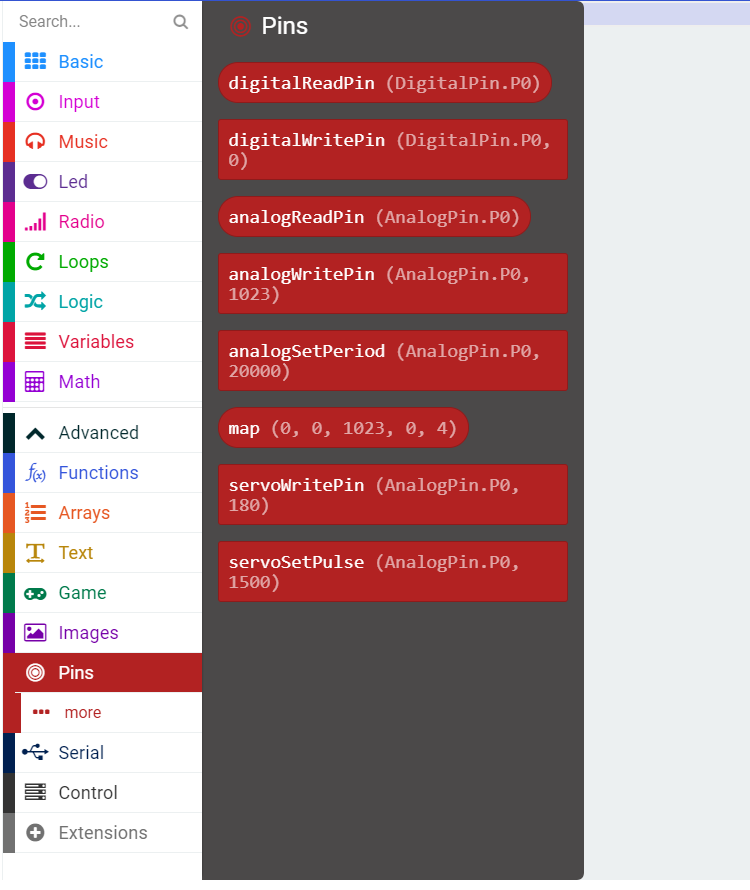Select the Input category icon

tap(35, 102)
